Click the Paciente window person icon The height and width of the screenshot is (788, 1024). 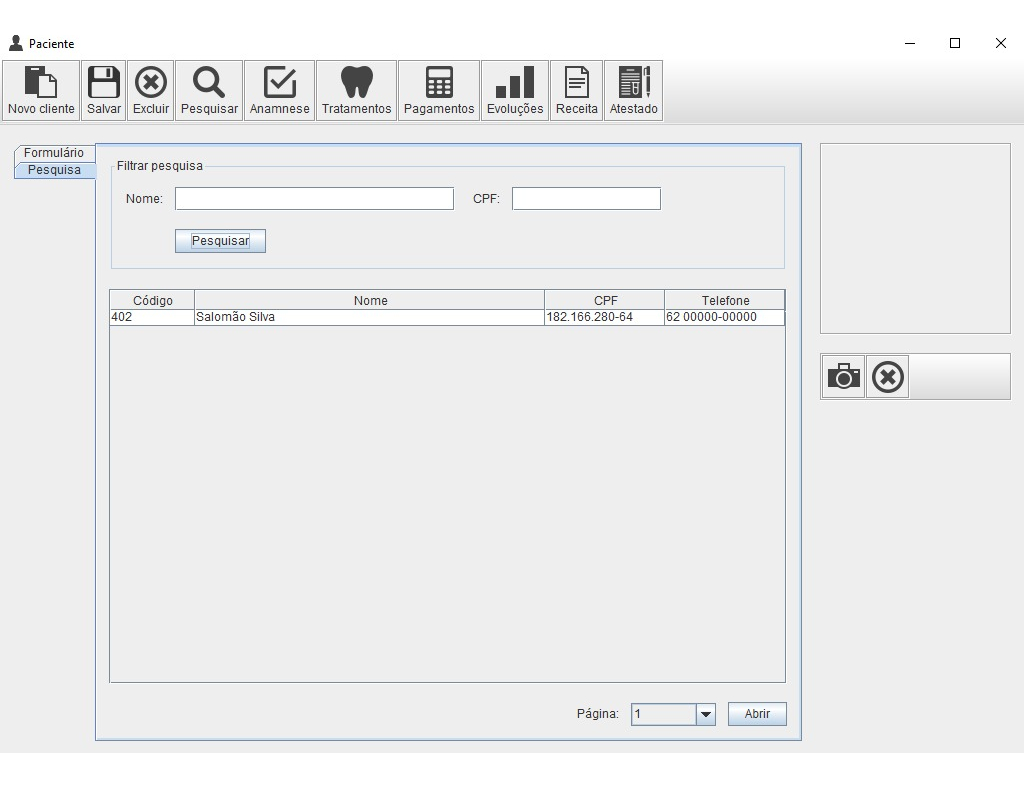(16, 43)
